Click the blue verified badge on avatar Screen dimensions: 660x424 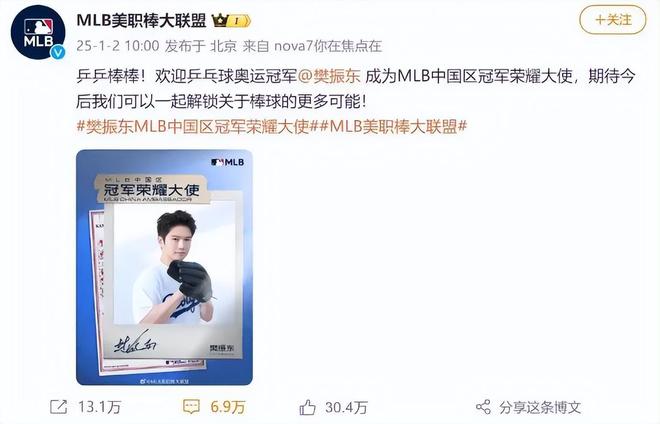coord(58,53)
